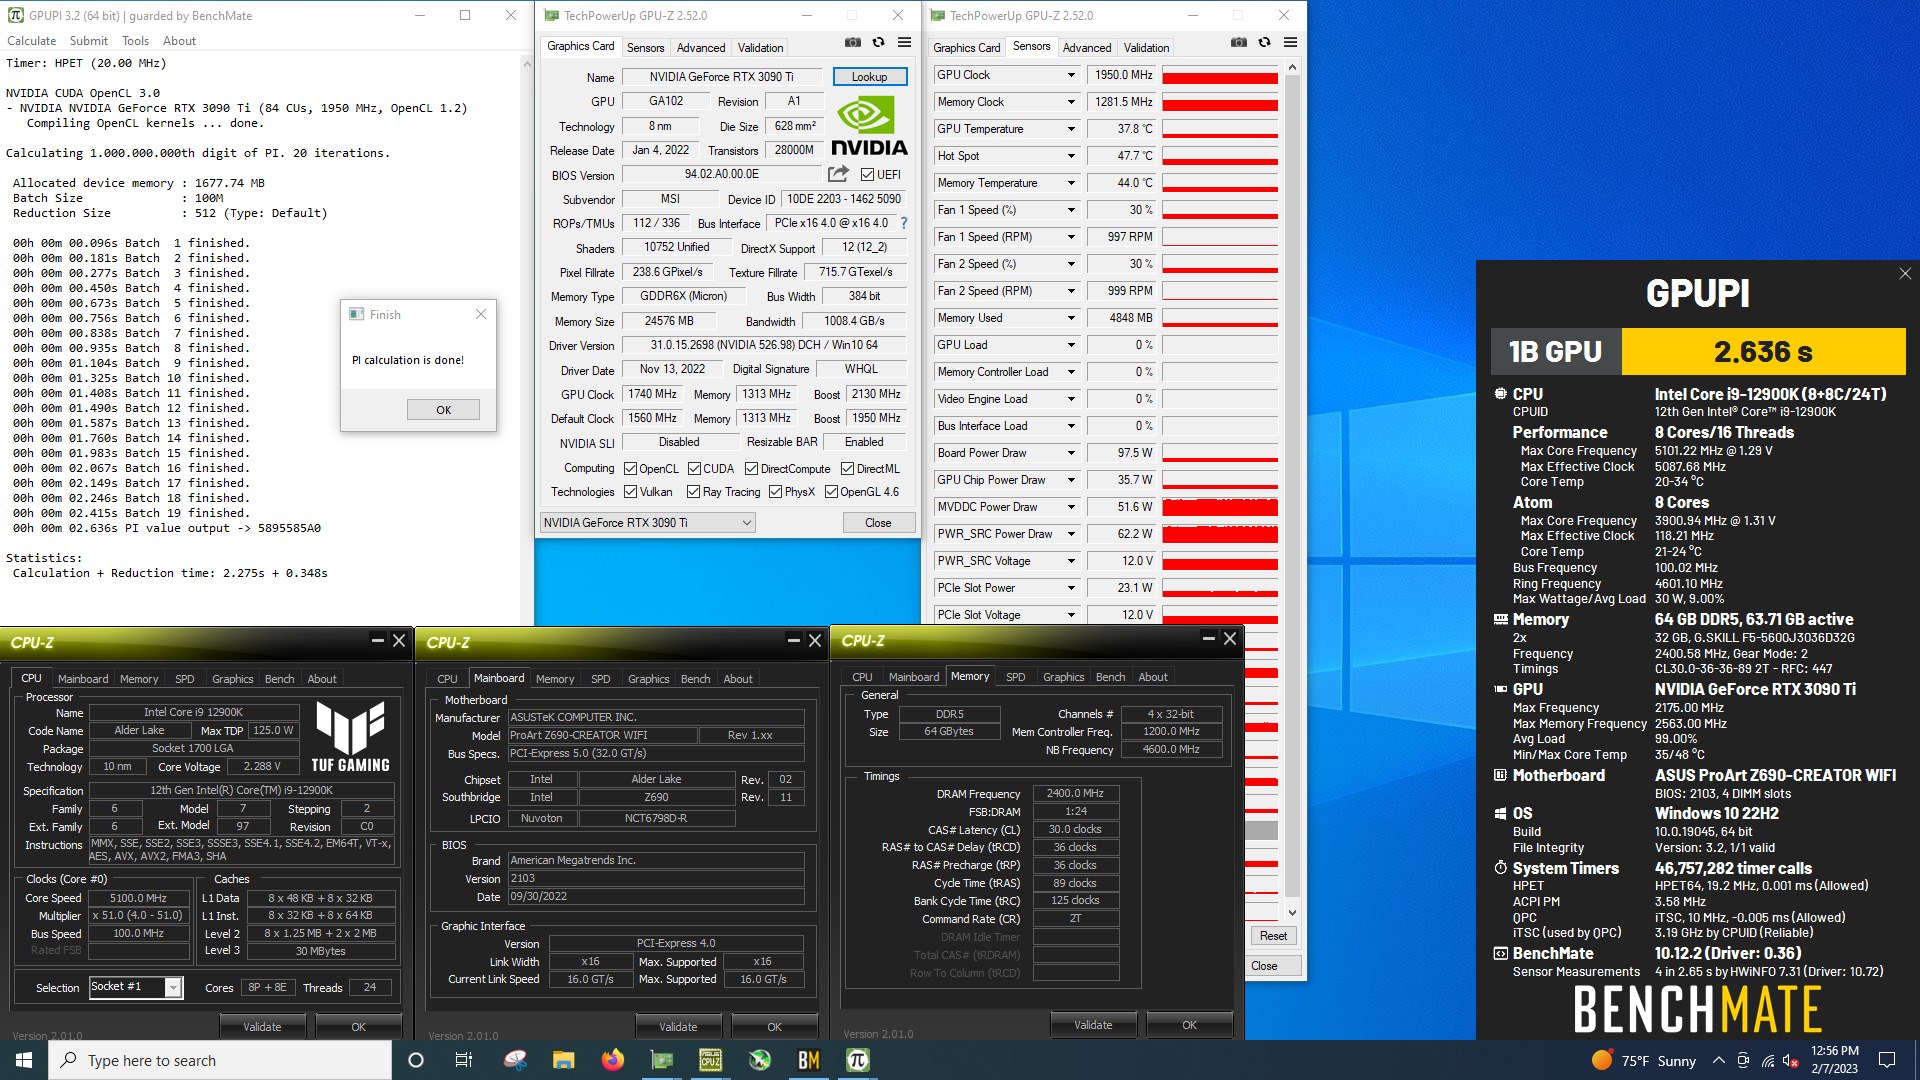Click the muted volume icon in the system tray

tap(1790, 1061)
